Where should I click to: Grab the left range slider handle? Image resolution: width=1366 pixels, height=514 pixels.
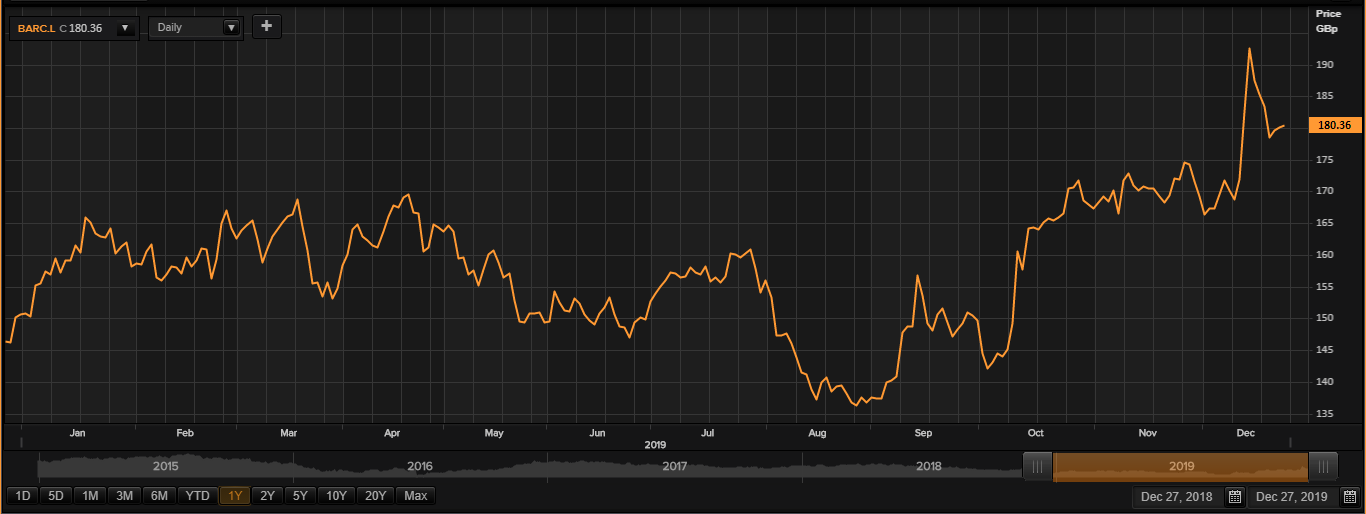(1037, 466)
